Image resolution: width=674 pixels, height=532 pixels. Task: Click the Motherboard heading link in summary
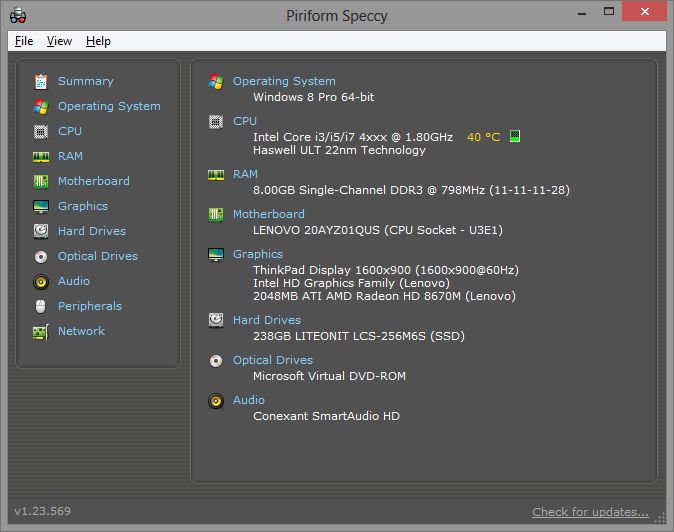point(269,214)
